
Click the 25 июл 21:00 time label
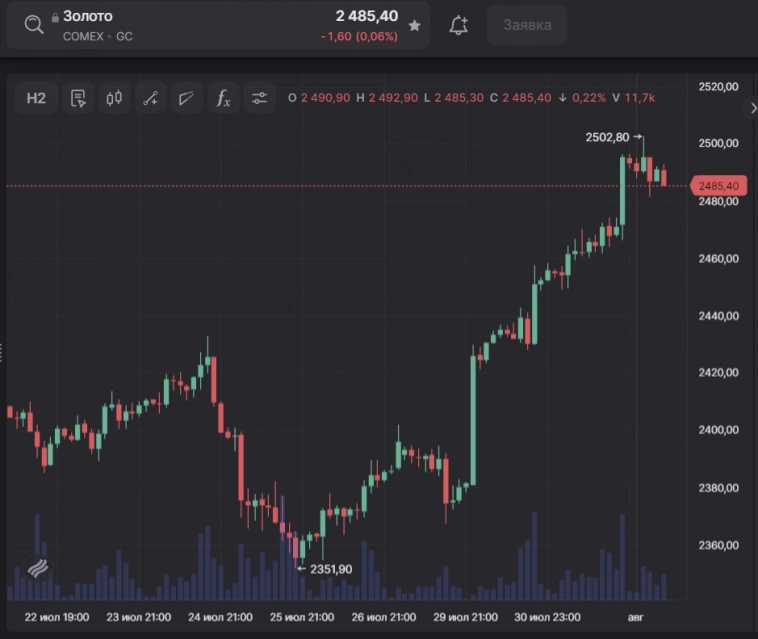pos(302,617)
